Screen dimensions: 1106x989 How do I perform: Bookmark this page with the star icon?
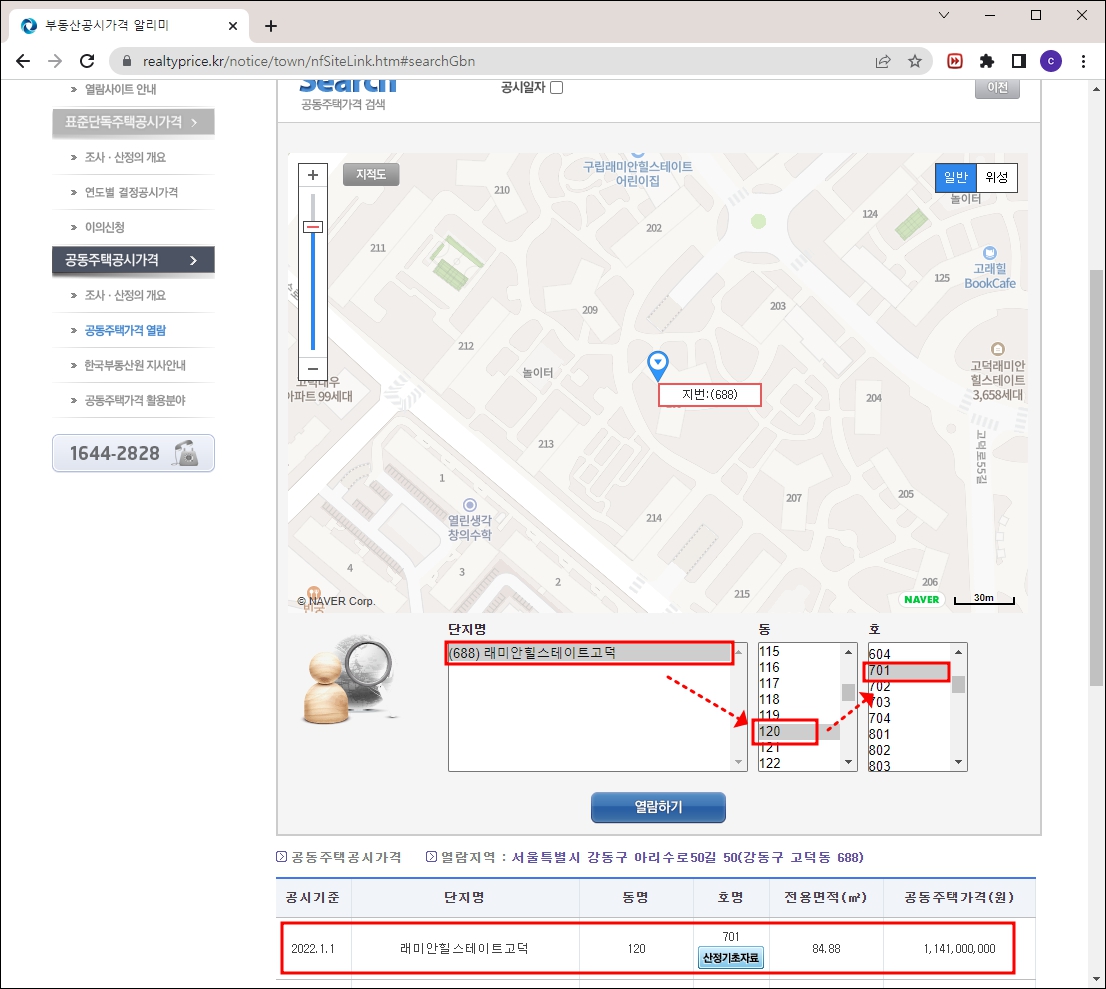(915, 61)
